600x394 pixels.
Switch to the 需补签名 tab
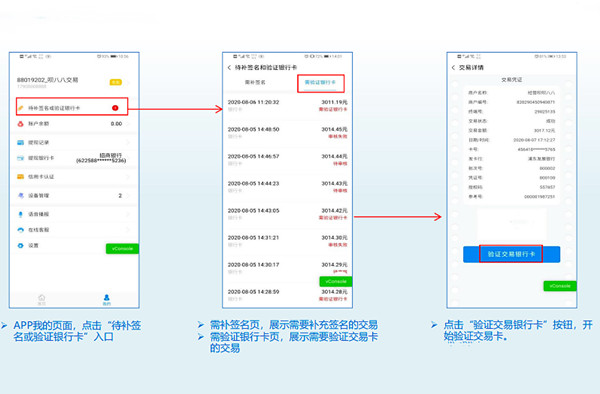pos(255,82)
